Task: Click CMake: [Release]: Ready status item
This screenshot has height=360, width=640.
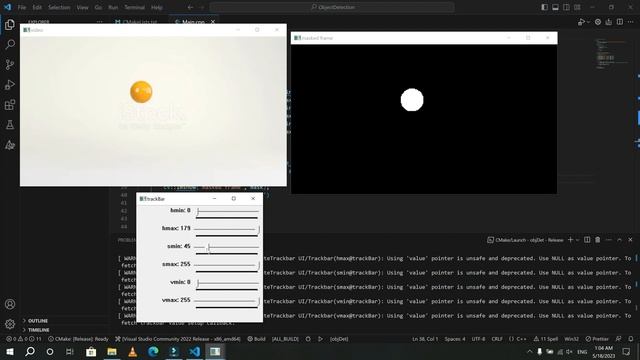Action: [x=78, y=339]
